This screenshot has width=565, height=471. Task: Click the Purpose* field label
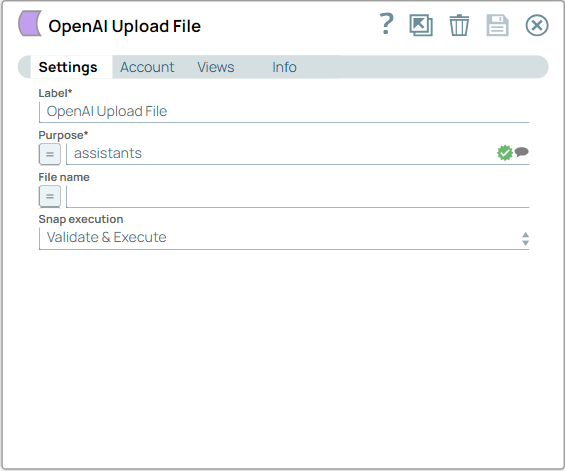63,135
